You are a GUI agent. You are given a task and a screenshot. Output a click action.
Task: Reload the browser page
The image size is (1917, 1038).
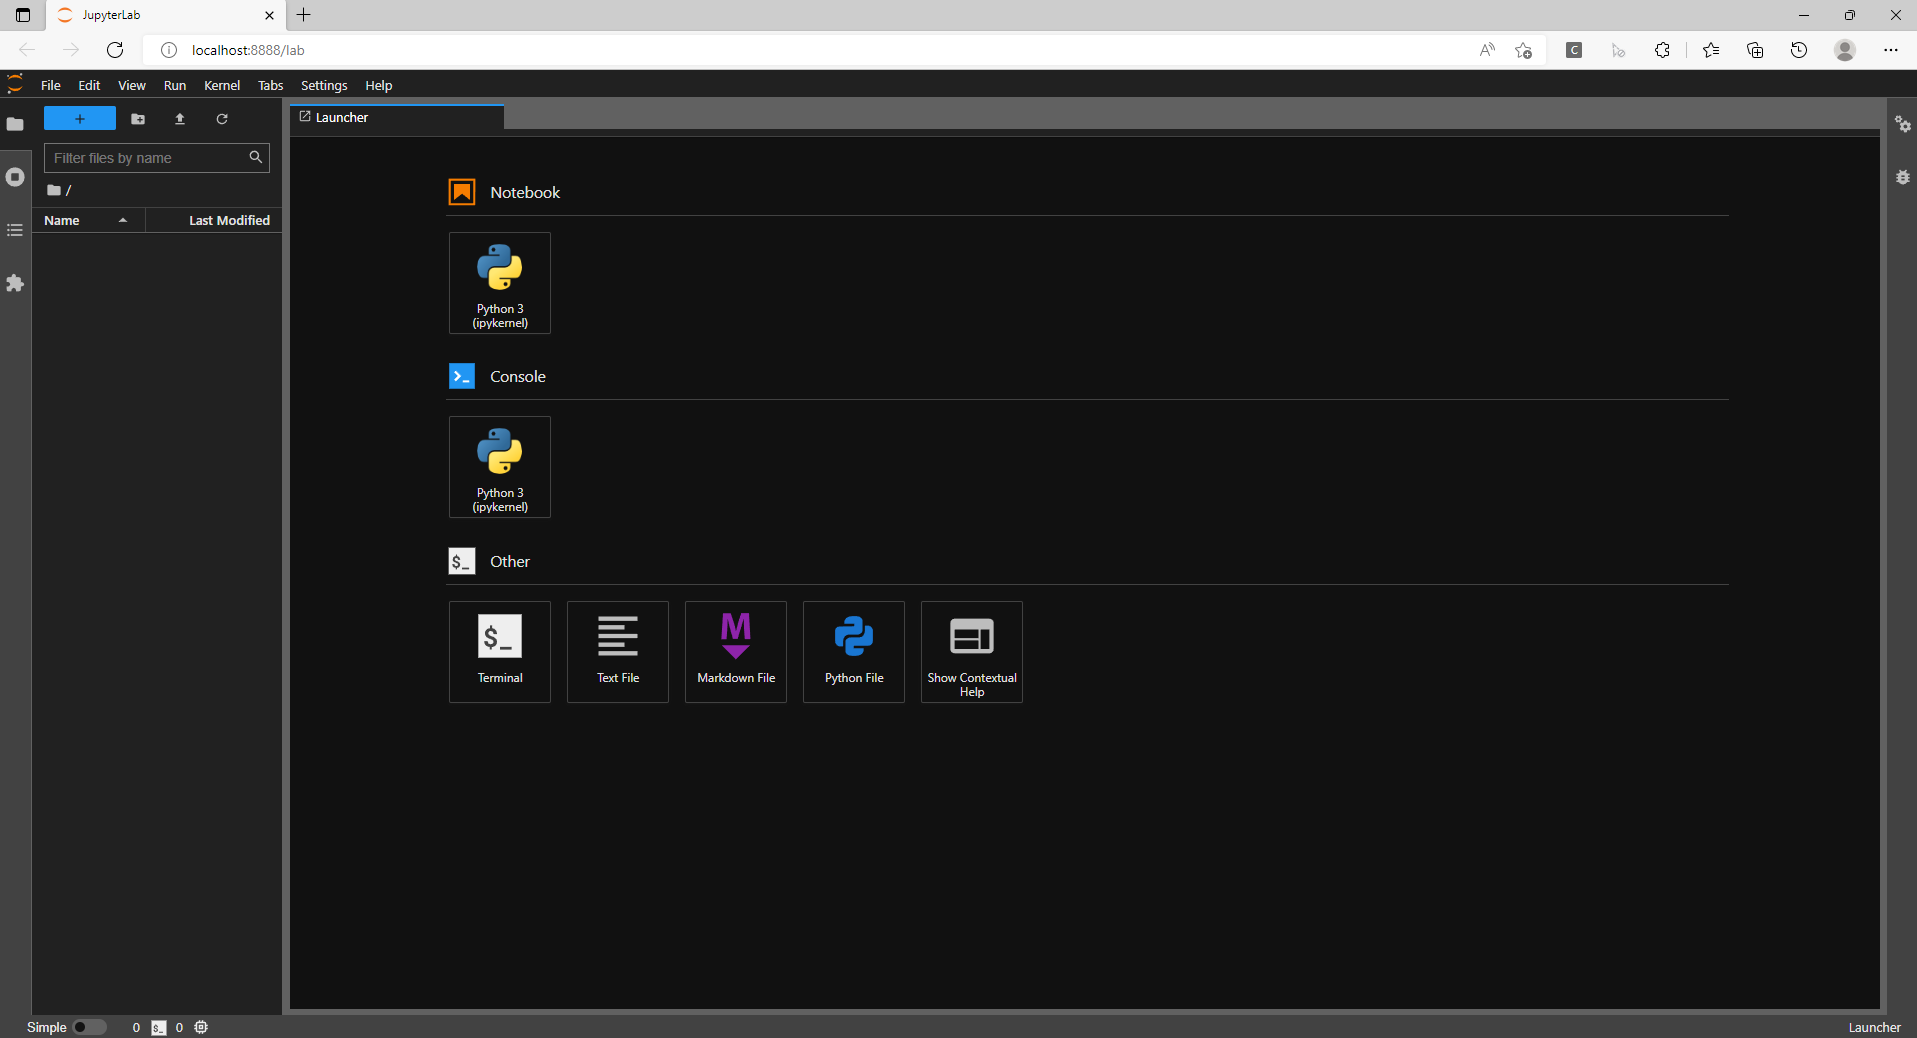point(115,50)
